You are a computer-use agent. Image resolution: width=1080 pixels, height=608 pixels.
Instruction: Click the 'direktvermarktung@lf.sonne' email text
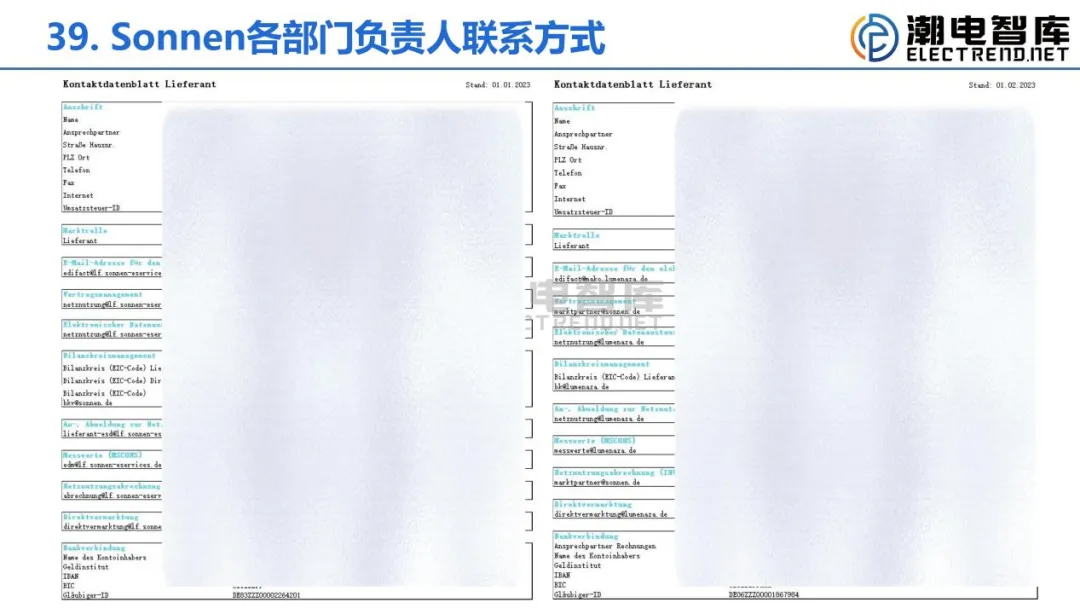(x=112, y=527)
